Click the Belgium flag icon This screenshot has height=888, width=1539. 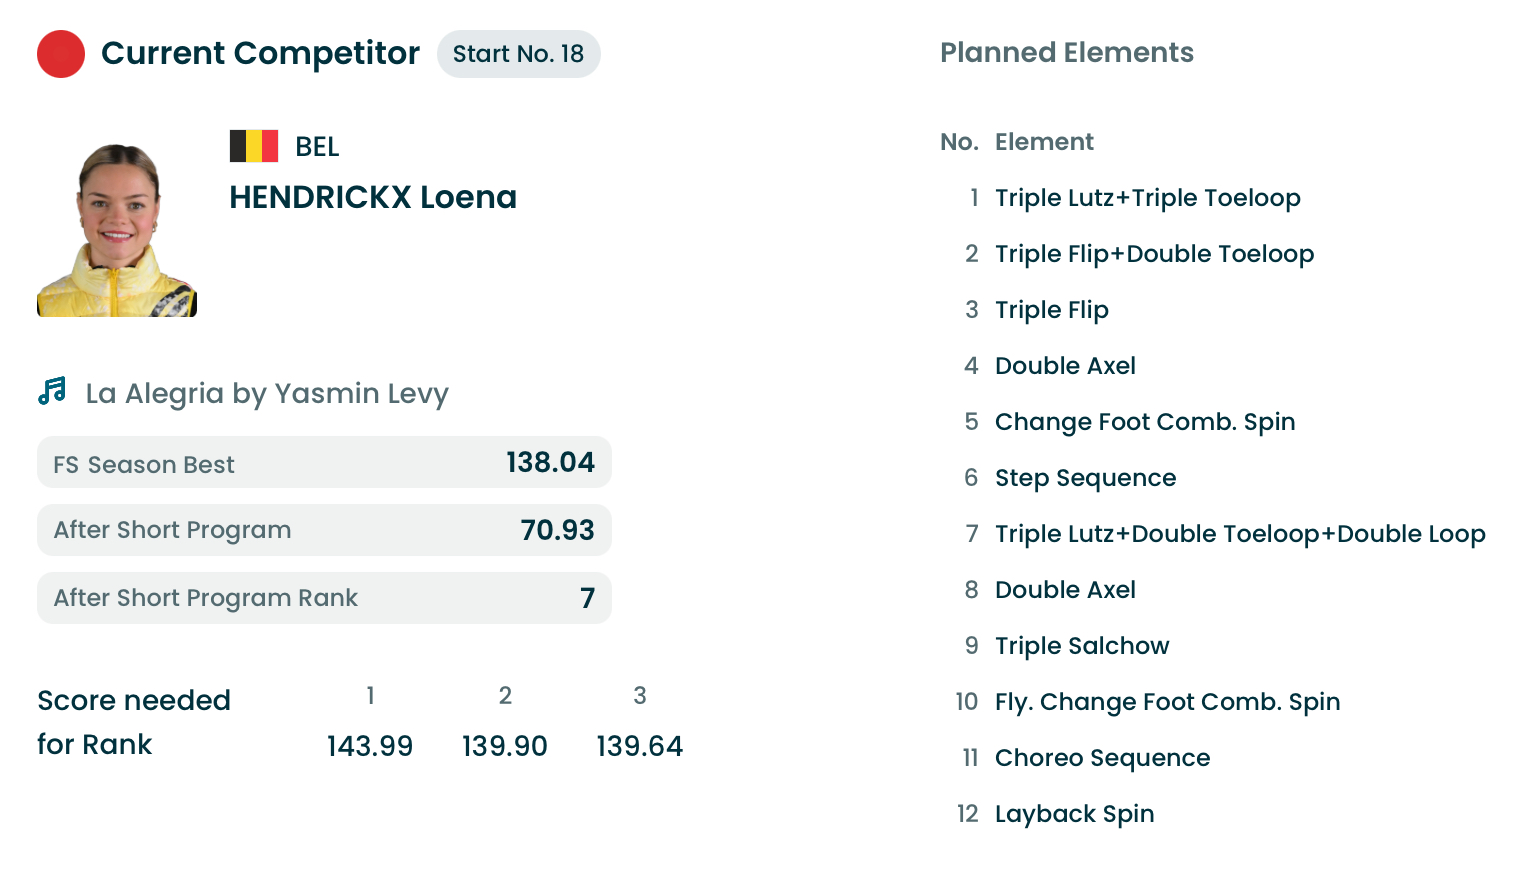(254, 146)
